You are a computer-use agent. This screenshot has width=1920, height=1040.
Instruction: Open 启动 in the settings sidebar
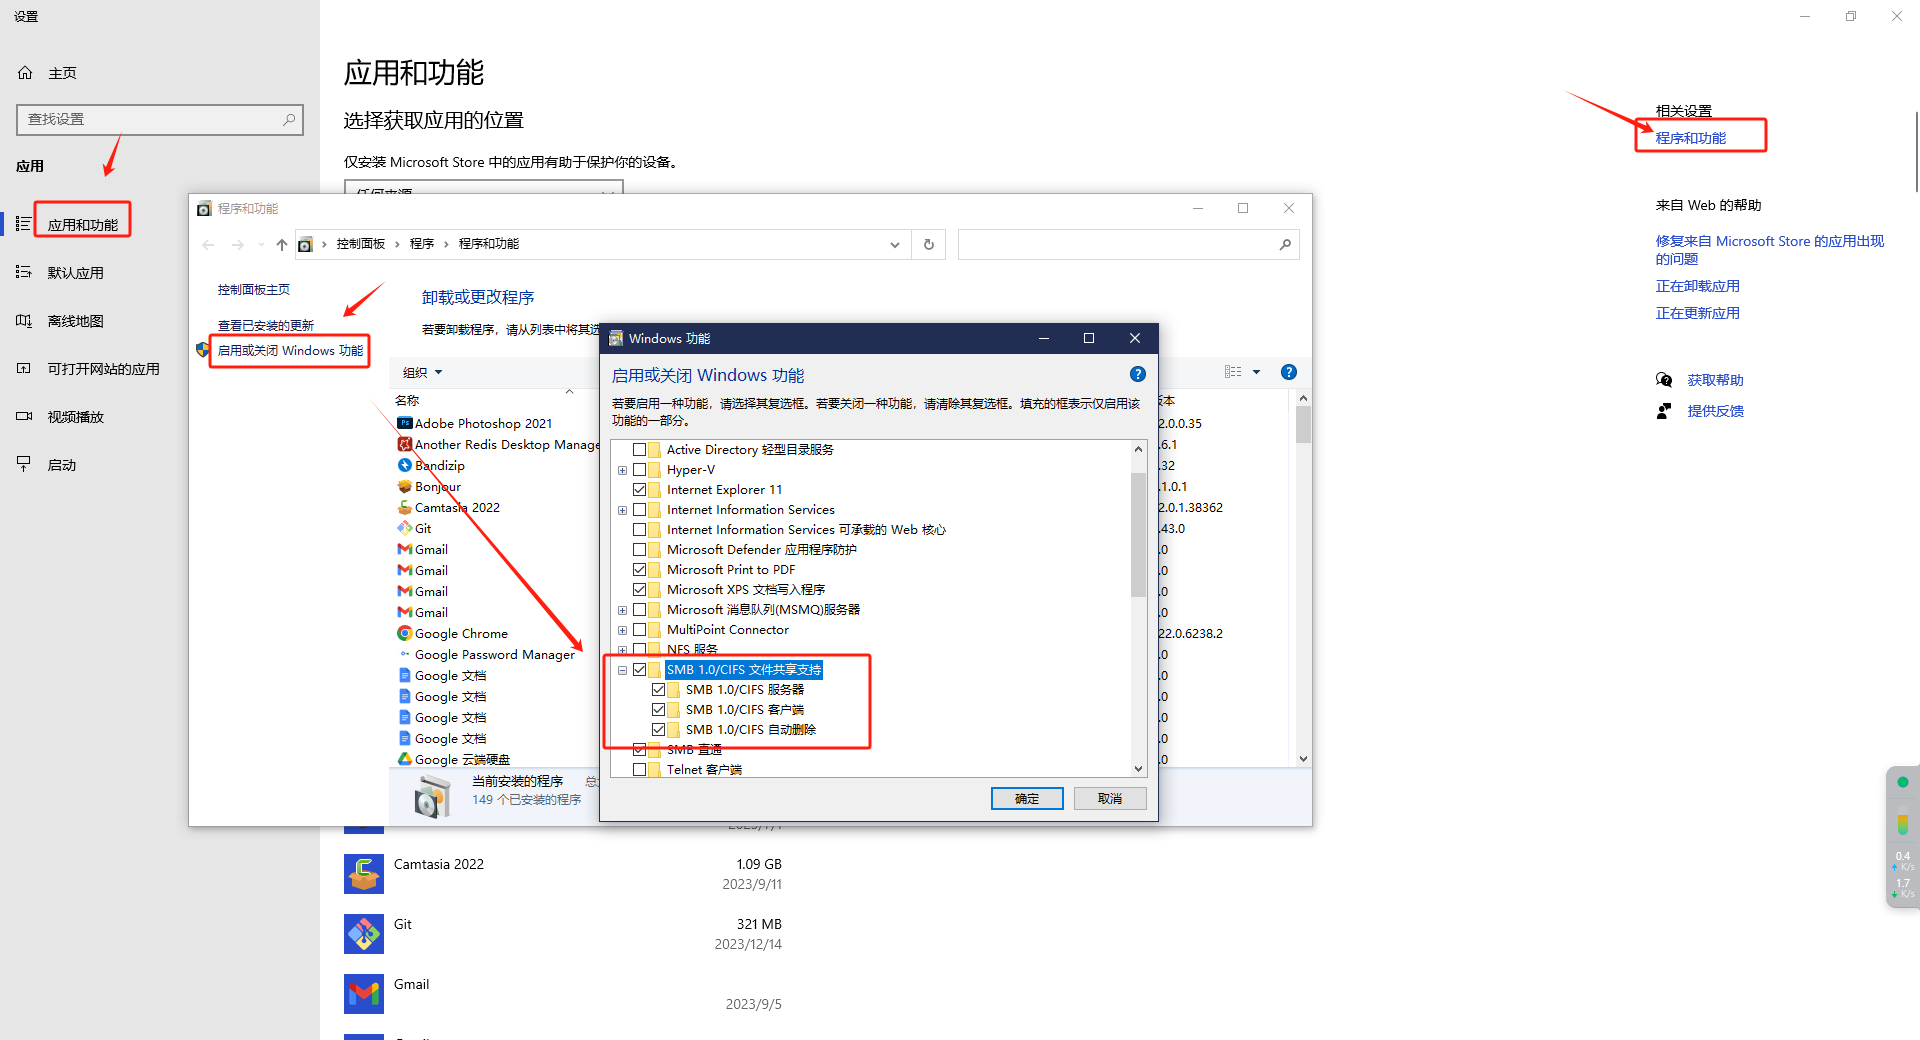tap(62, 465)
